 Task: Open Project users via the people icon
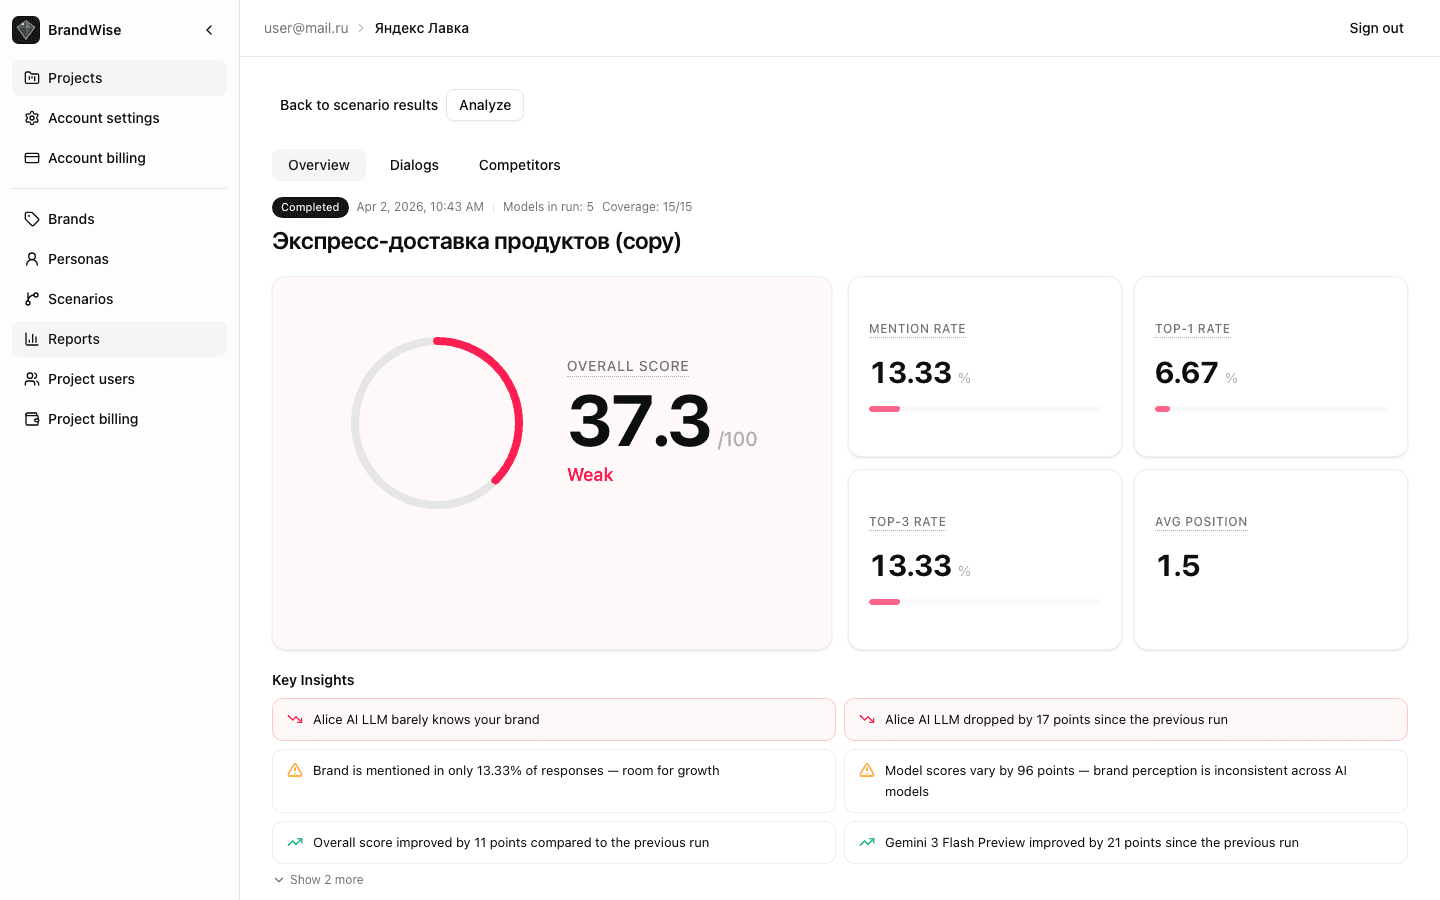coord(31,378)
